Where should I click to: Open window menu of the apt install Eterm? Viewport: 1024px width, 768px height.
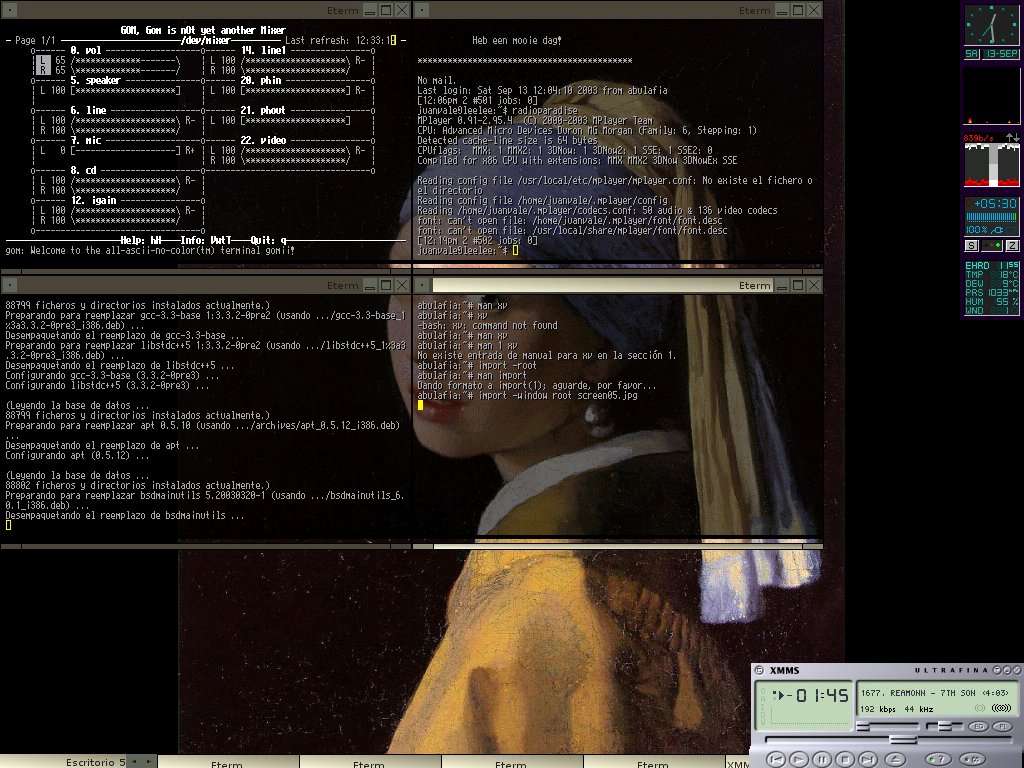click(x=10, y=285)
